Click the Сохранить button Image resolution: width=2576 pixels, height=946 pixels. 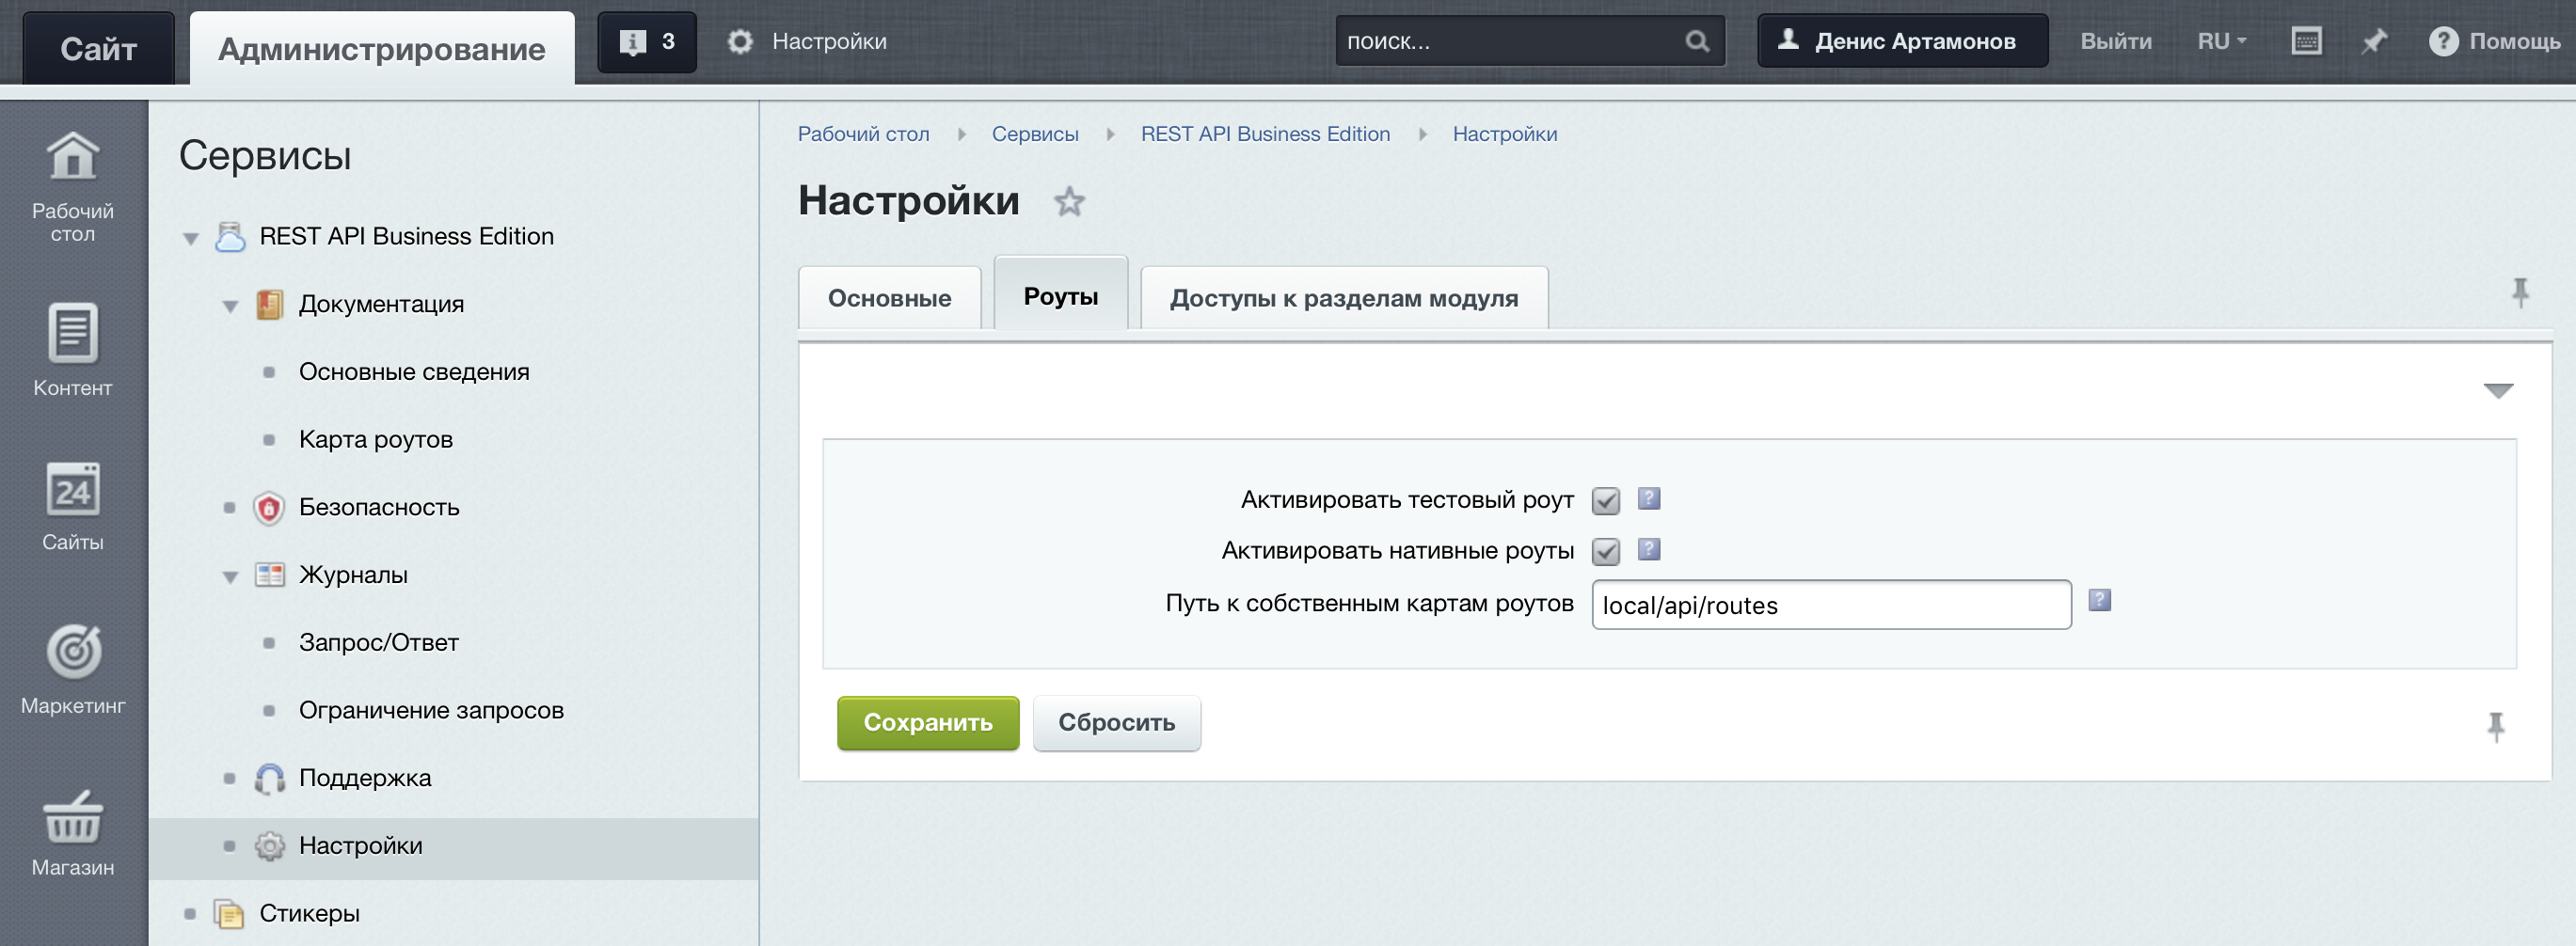[x=927, y=723]
